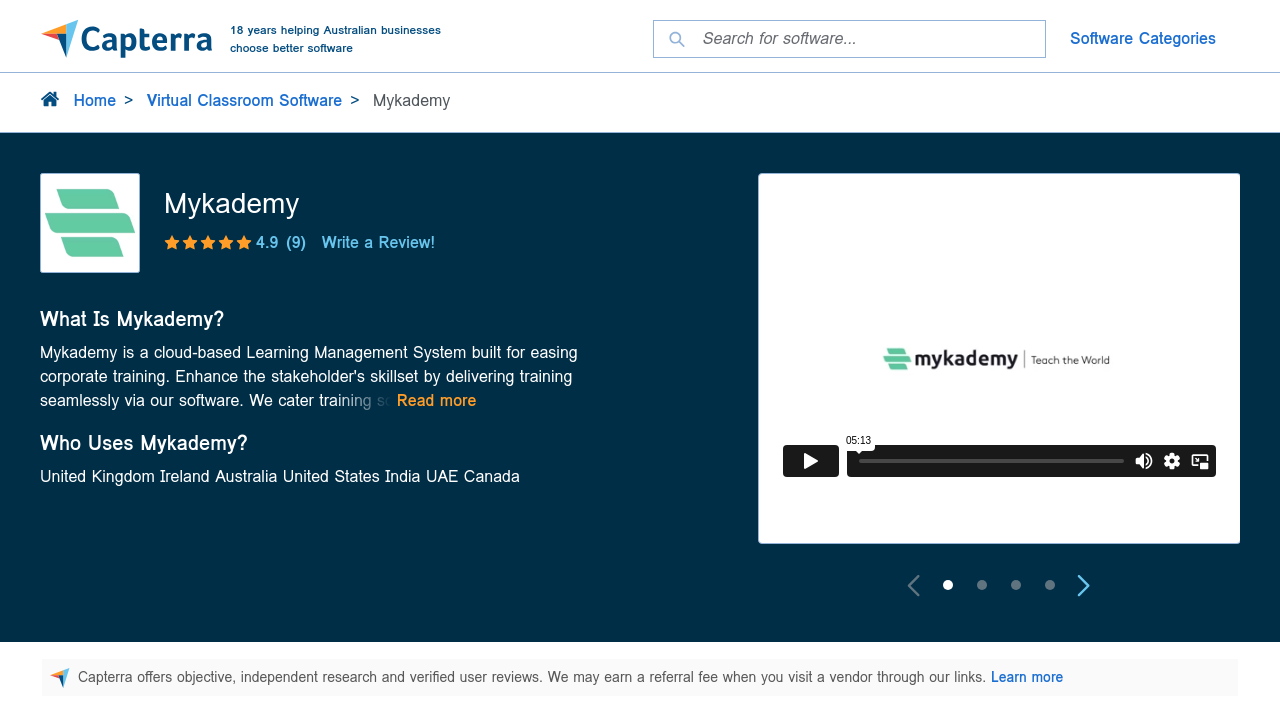Select the fourth carousel dot
Screen dimensions: 1280x720
pos(1050,585)
